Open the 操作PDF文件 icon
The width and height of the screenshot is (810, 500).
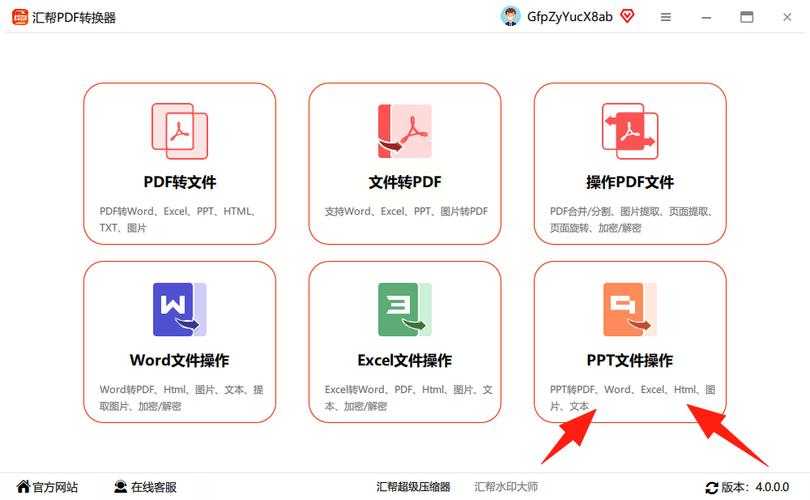(x=629, y=131)
